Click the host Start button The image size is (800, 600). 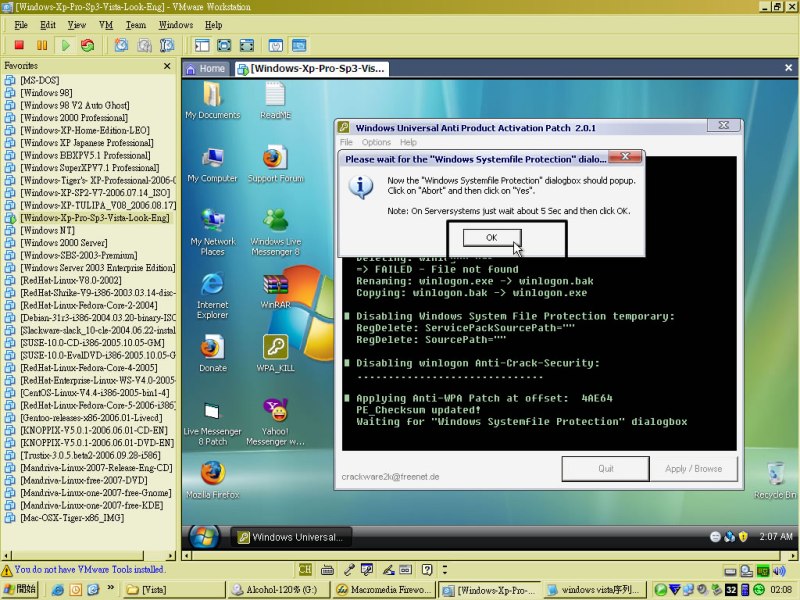click(x=20, y=589)
